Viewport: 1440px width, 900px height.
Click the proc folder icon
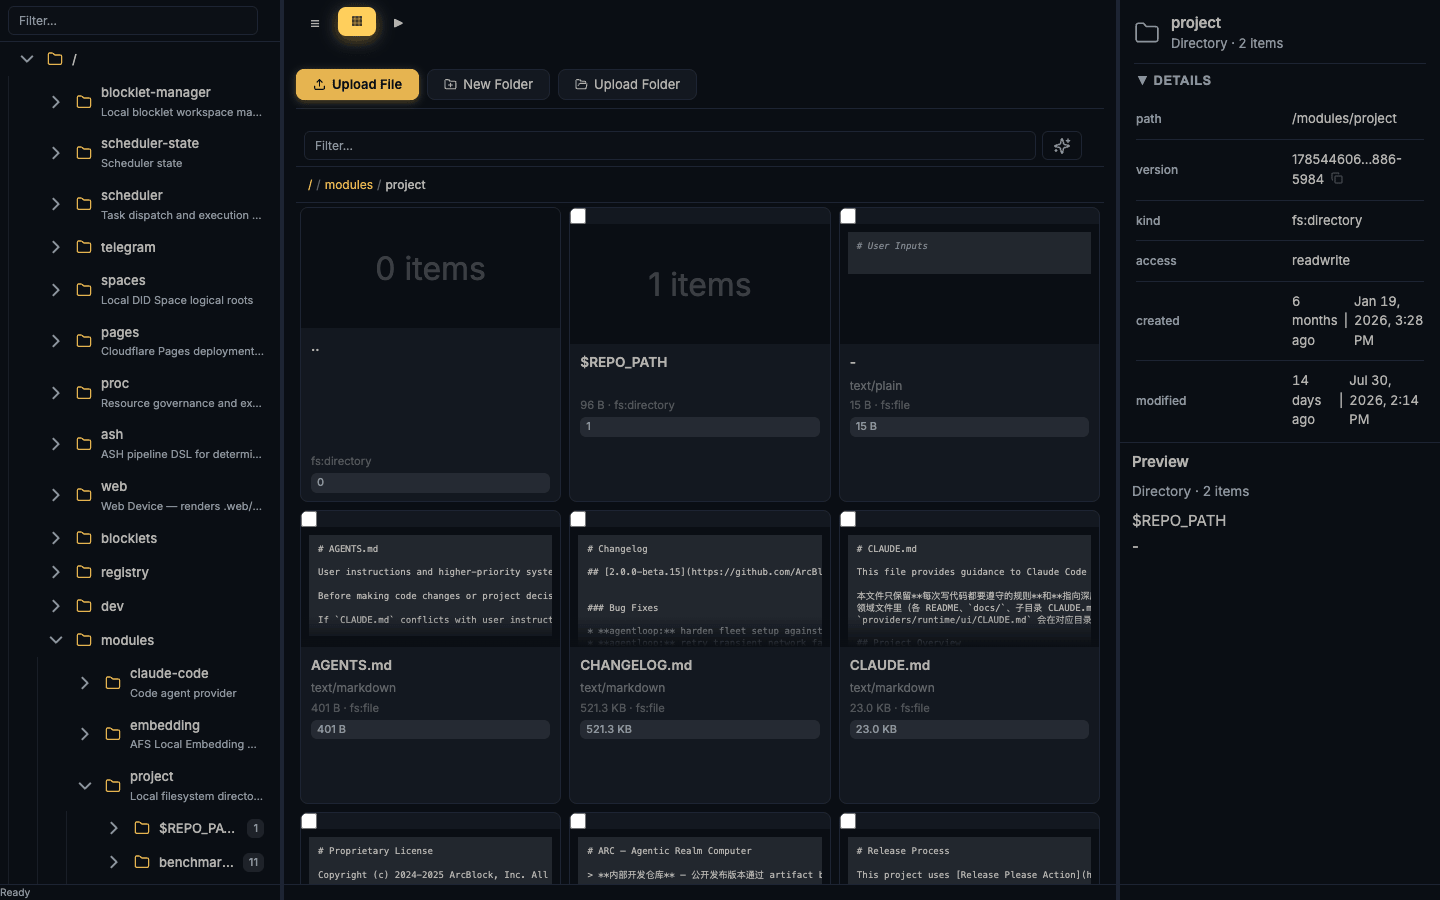(x=84, y=393)
